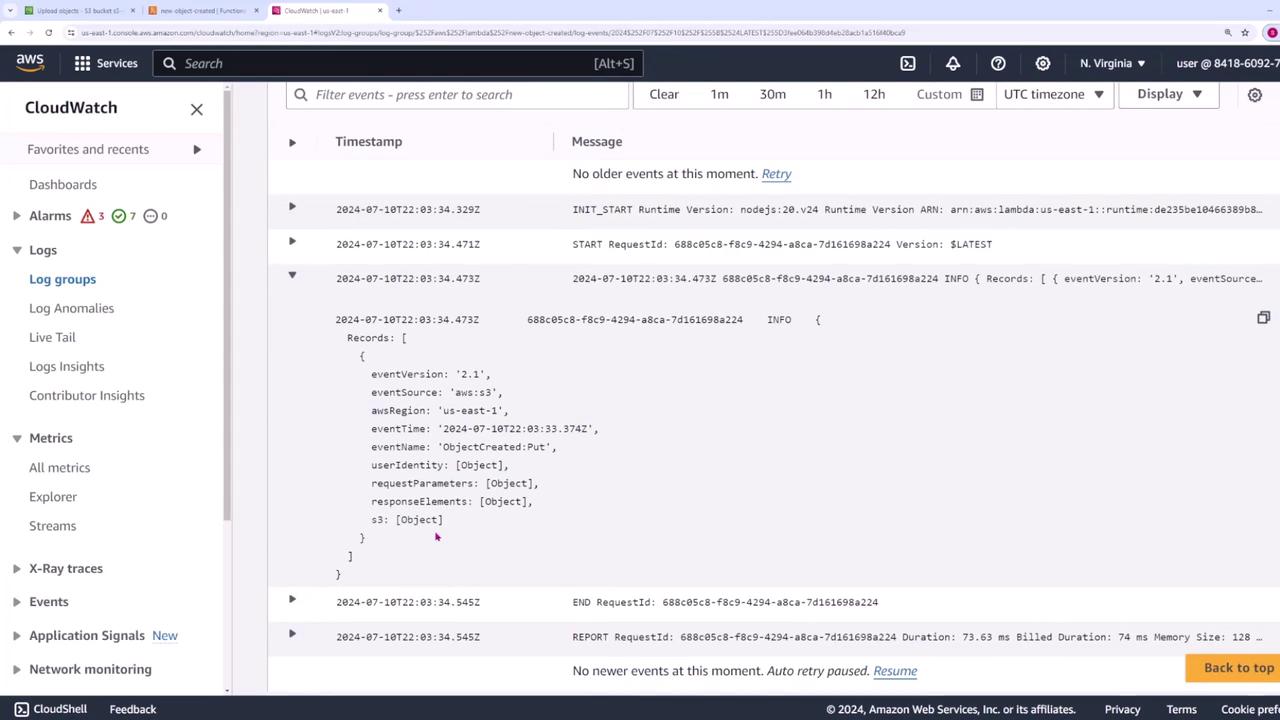Reload the browser page
Screen dimensions: 1280x720
48,33
